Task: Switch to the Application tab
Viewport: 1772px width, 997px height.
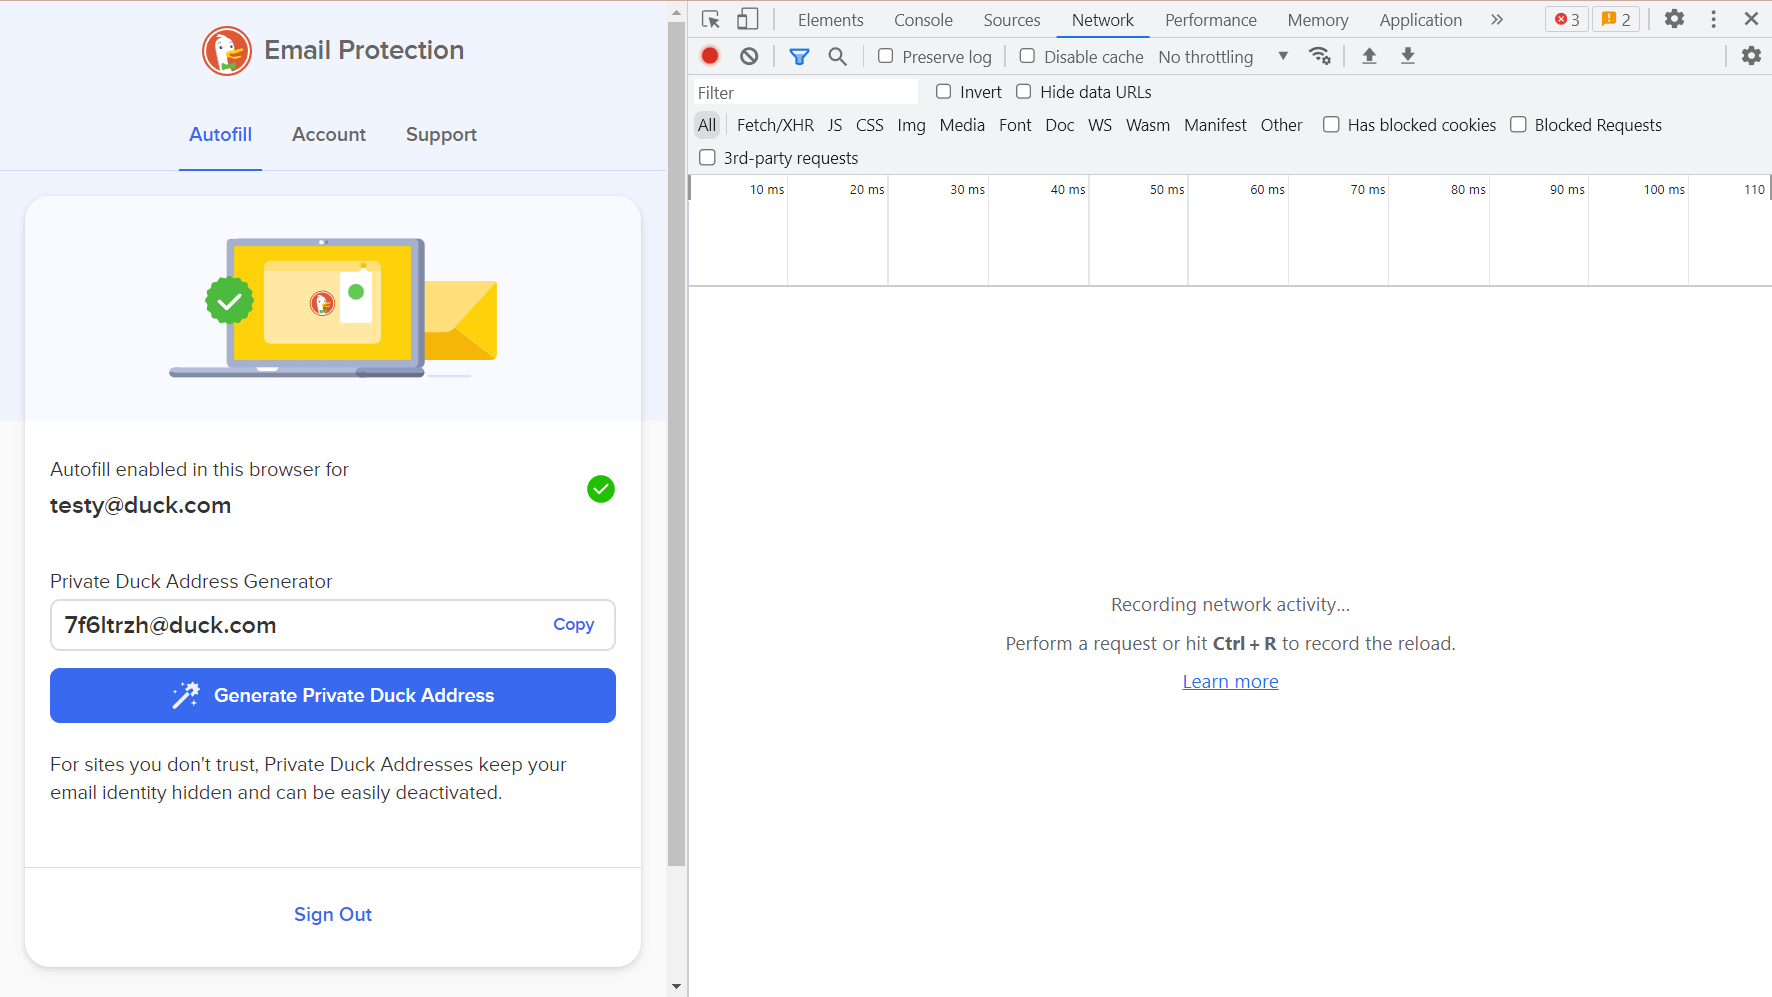Action: (x=1420, y=20)
